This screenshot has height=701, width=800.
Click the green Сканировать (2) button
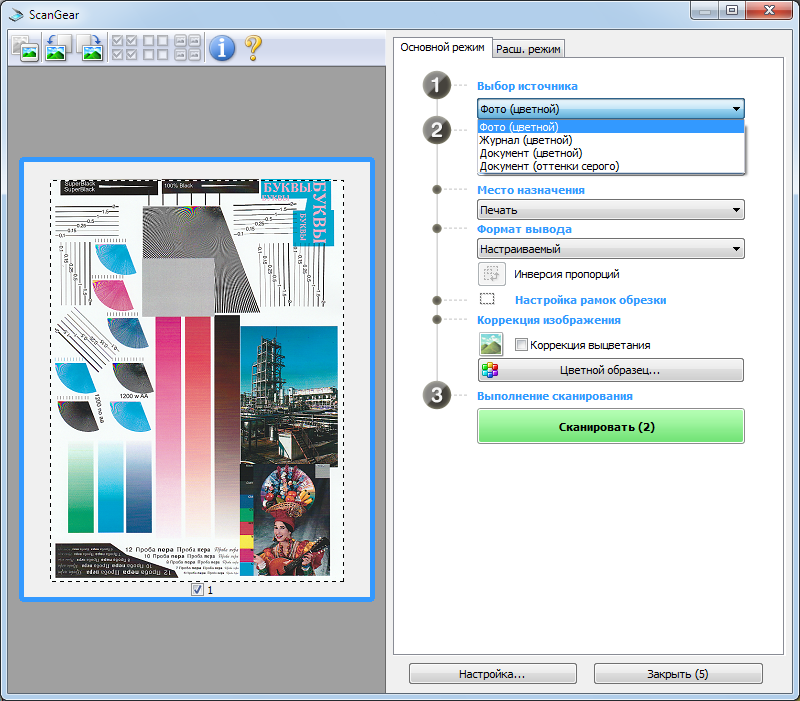(x=611, y=426)
